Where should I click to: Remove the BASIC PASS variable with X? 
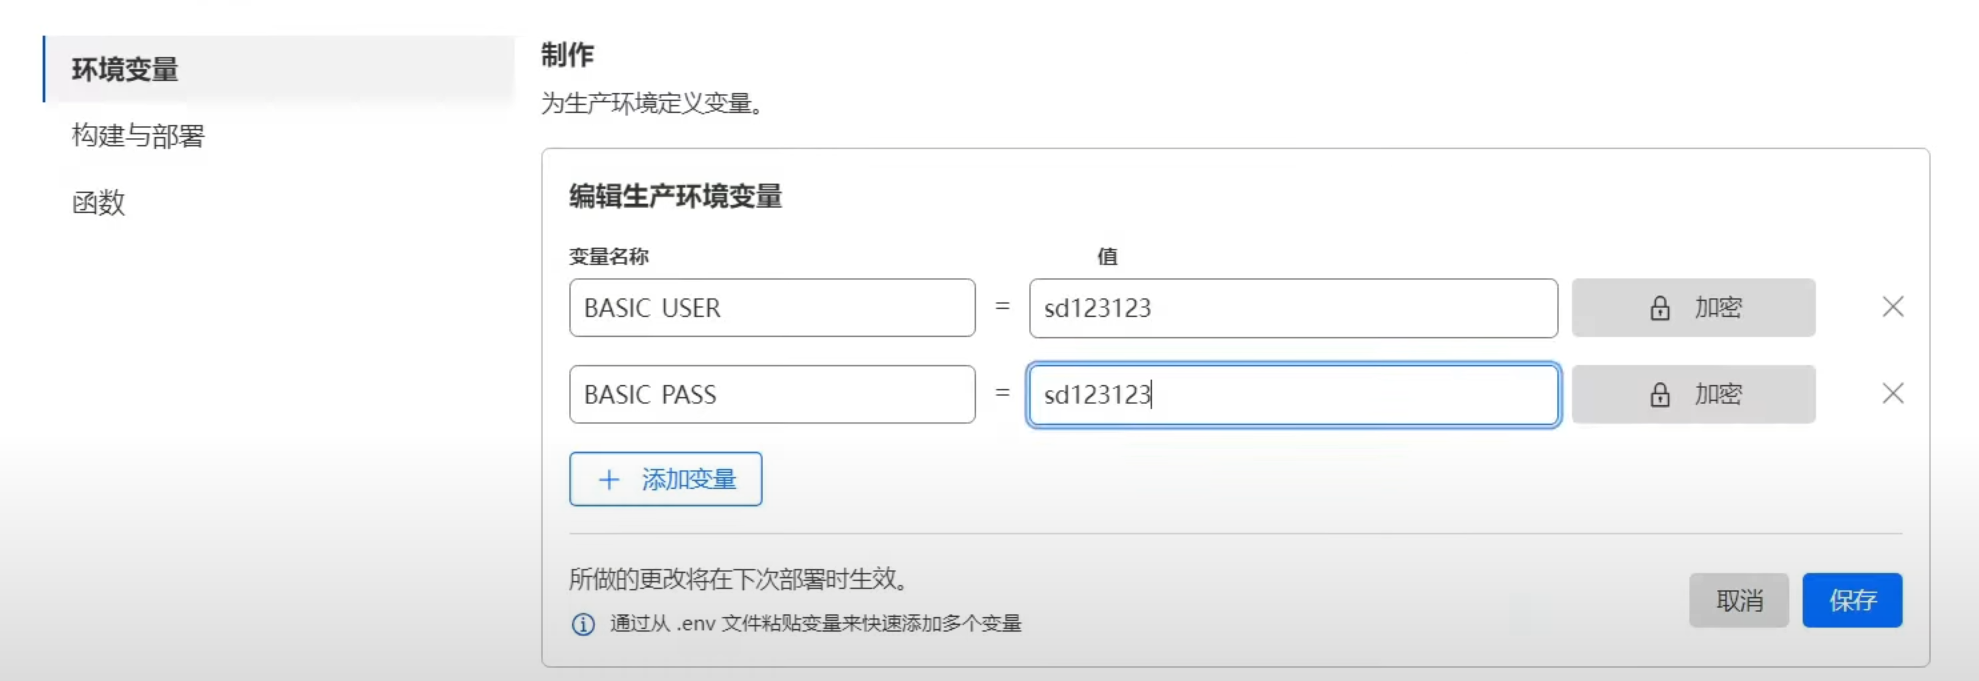(1893, 394)
